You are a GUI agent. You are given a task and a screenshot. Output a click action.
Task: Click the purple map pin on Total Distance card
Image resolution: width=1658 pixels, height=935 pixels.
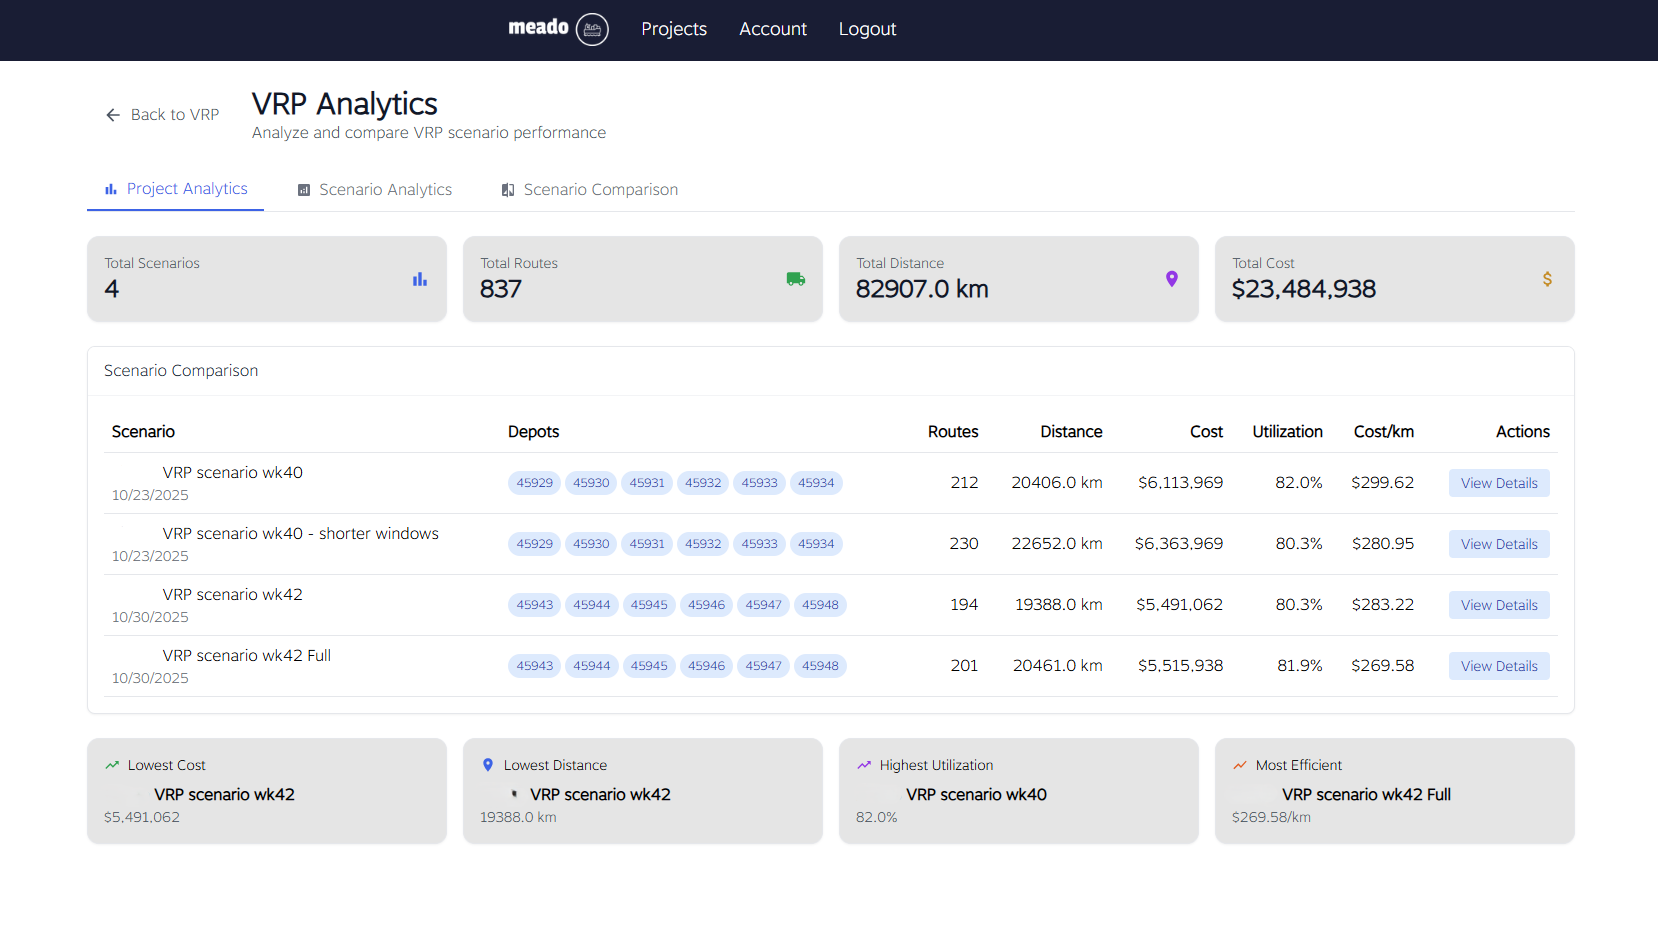pyautogui.click(x=1171, y=279)
